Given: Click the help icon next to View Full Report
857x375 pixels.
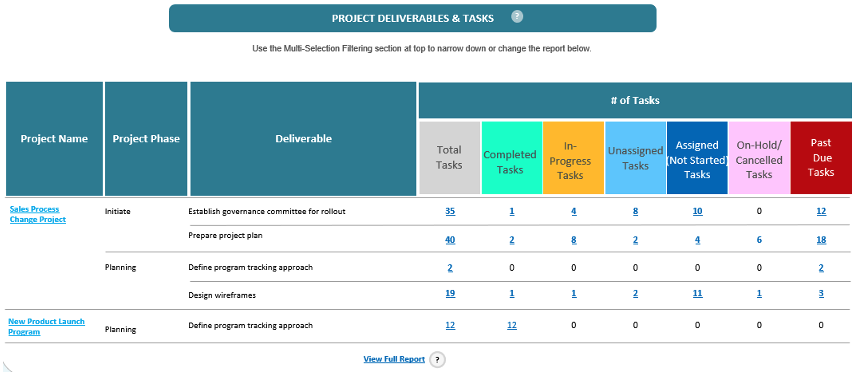Looking at the screenshot, I should 438,360.
